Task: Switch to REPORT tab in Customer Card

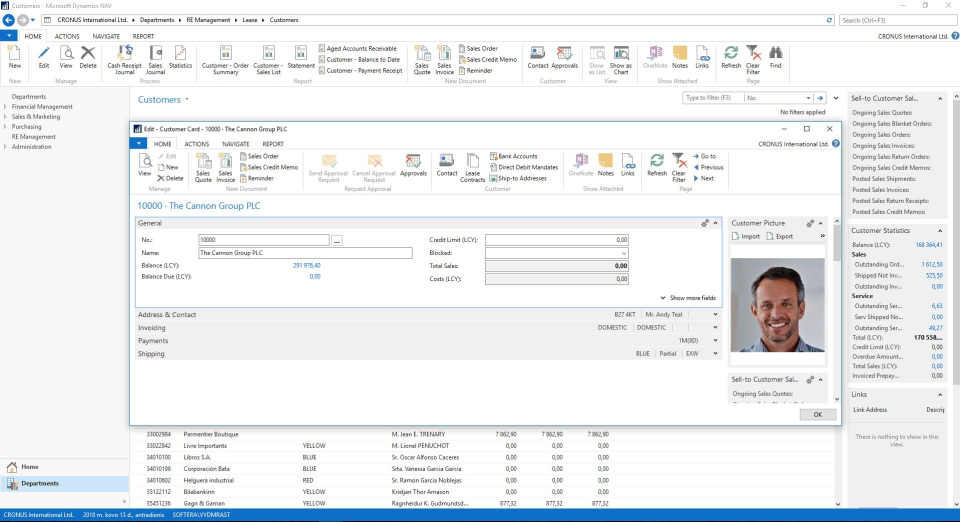Action: pyautogui.click(x=273, y=144)
